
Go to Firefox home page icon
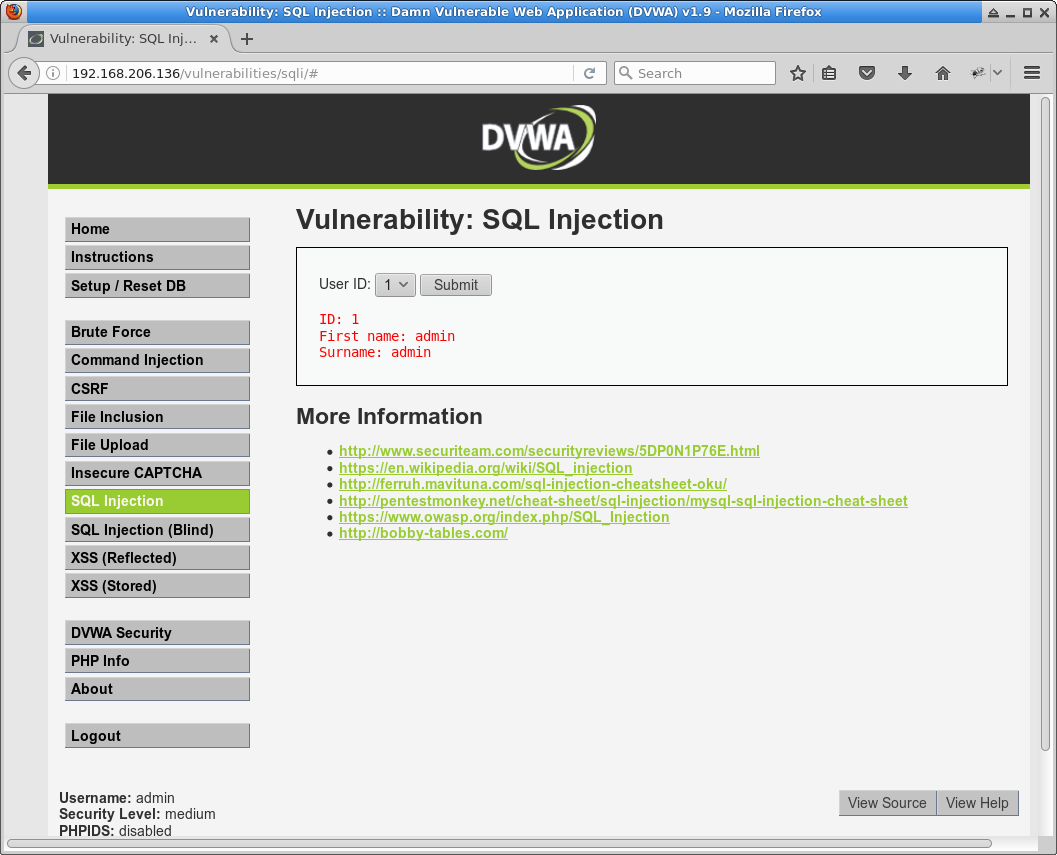pos(942,73)
